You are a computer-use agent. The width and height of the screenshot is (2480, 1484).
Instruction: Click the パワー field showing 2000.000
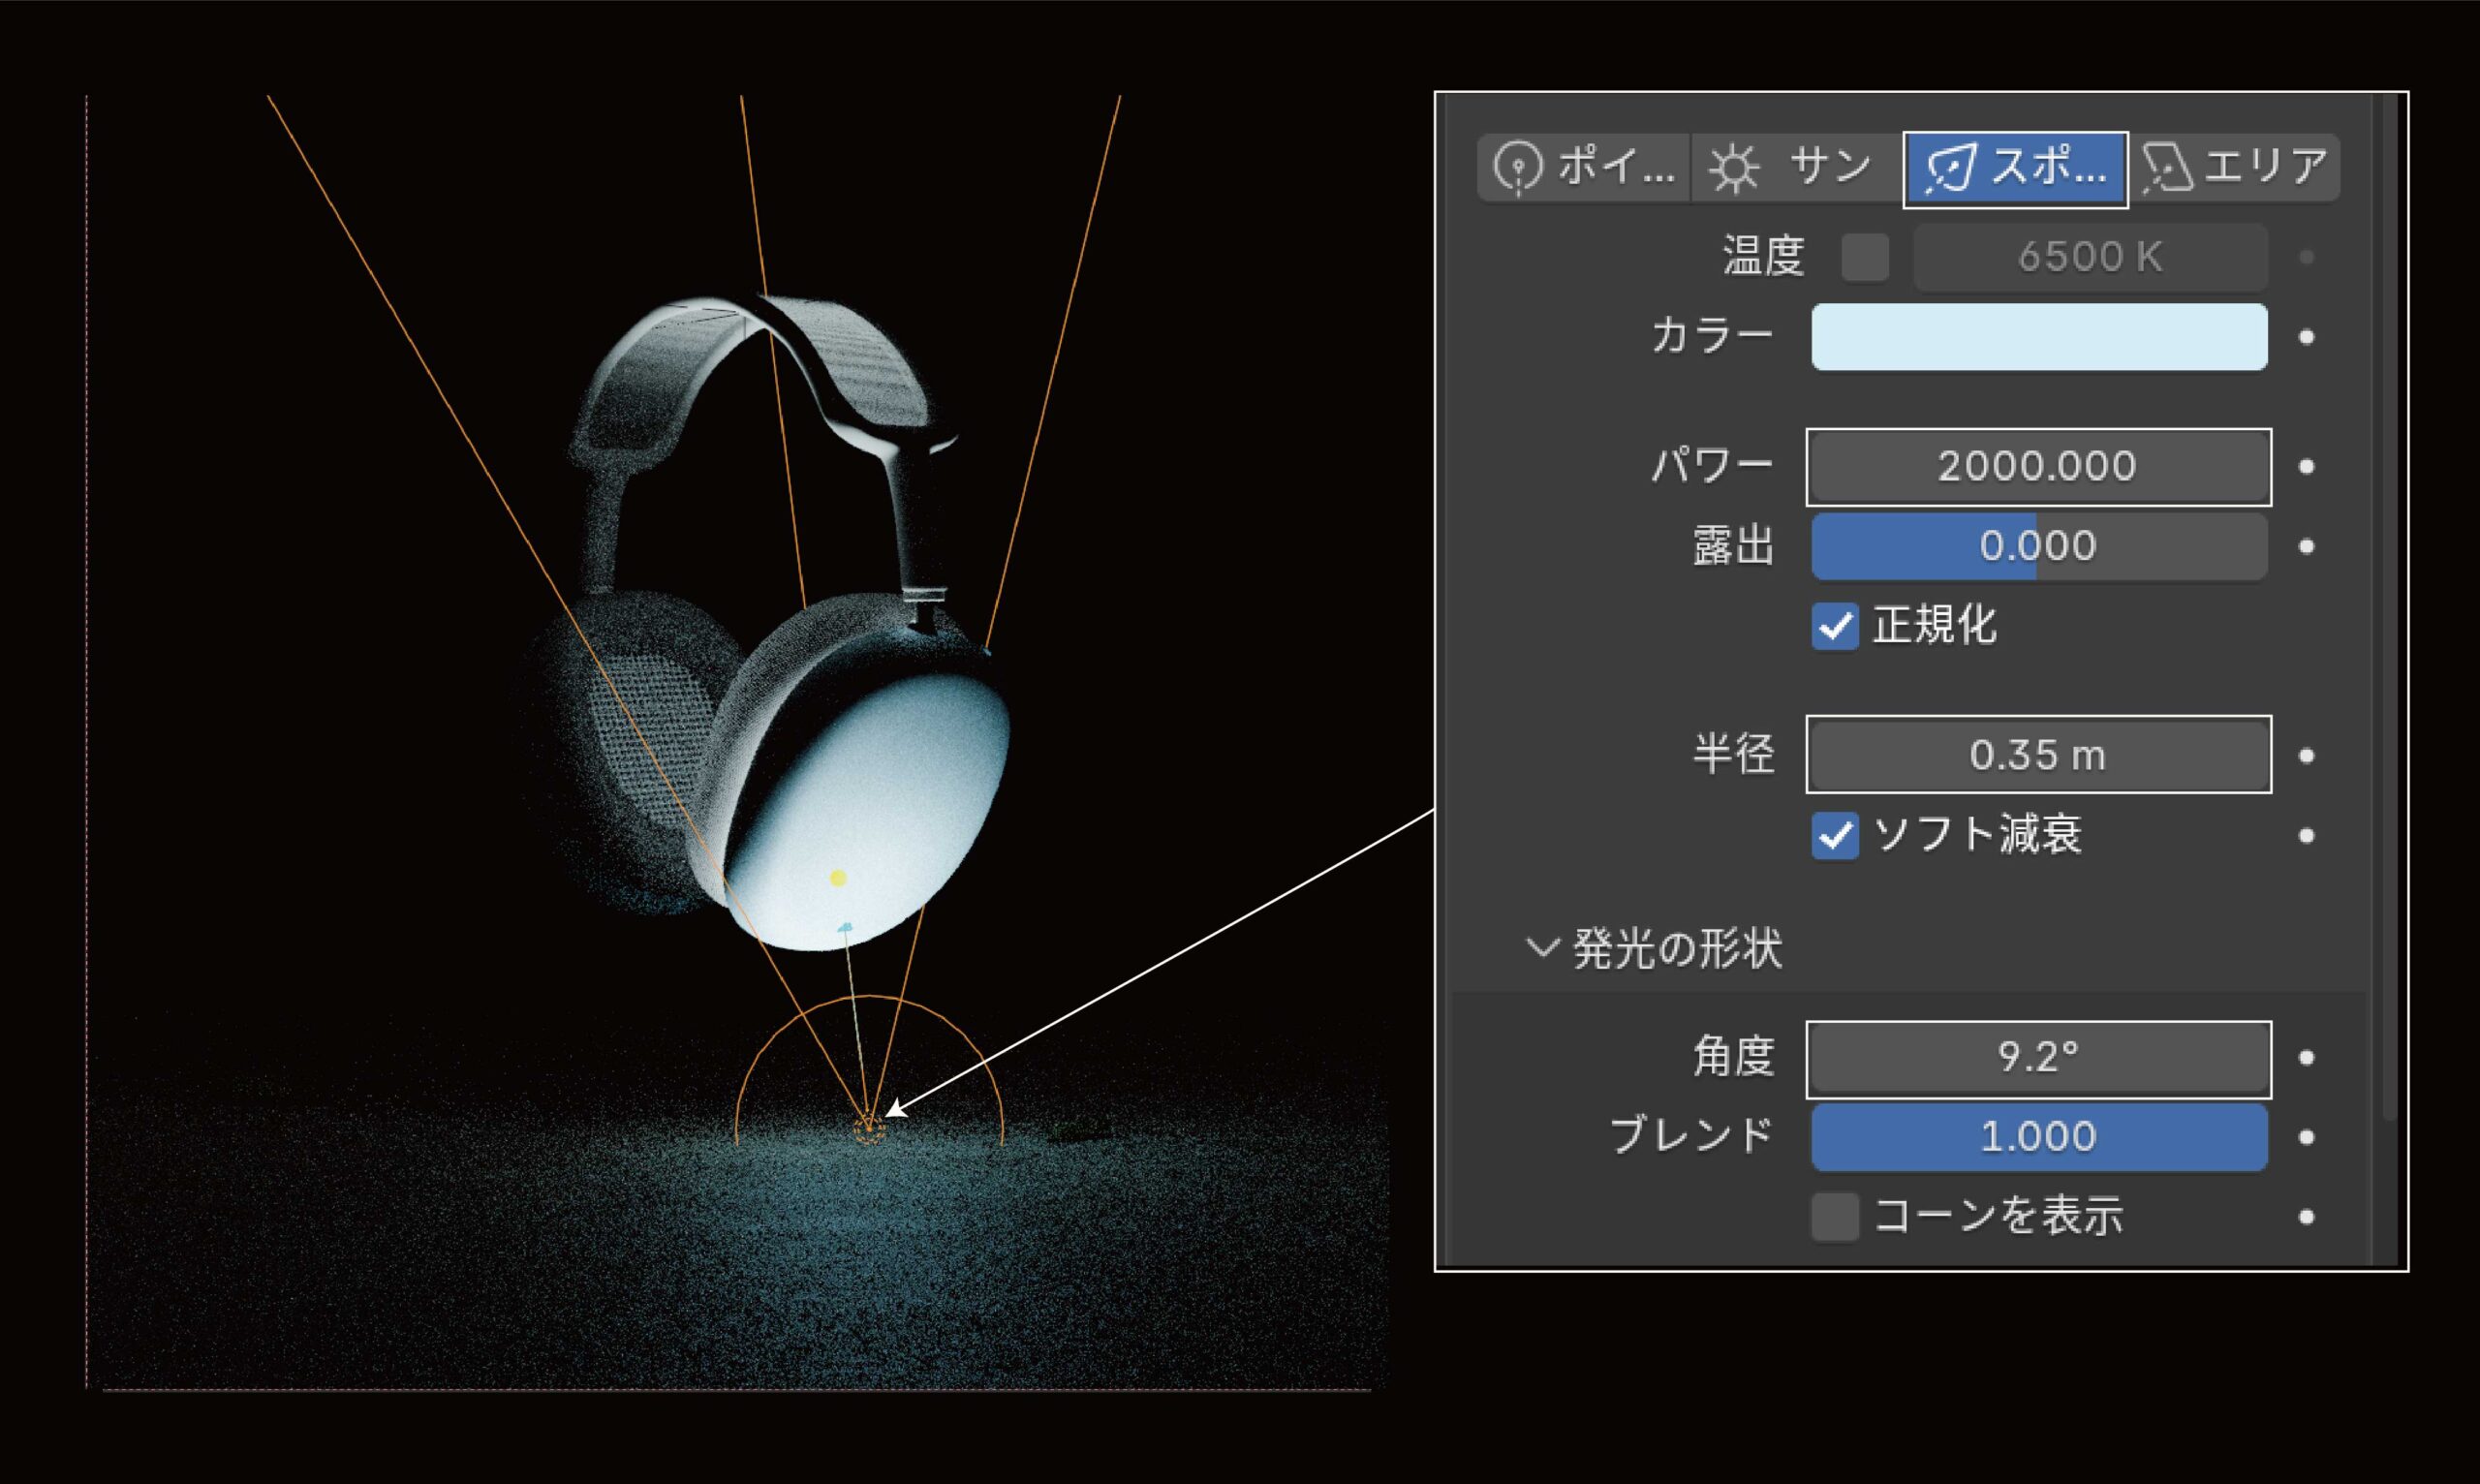(2039, 467)
